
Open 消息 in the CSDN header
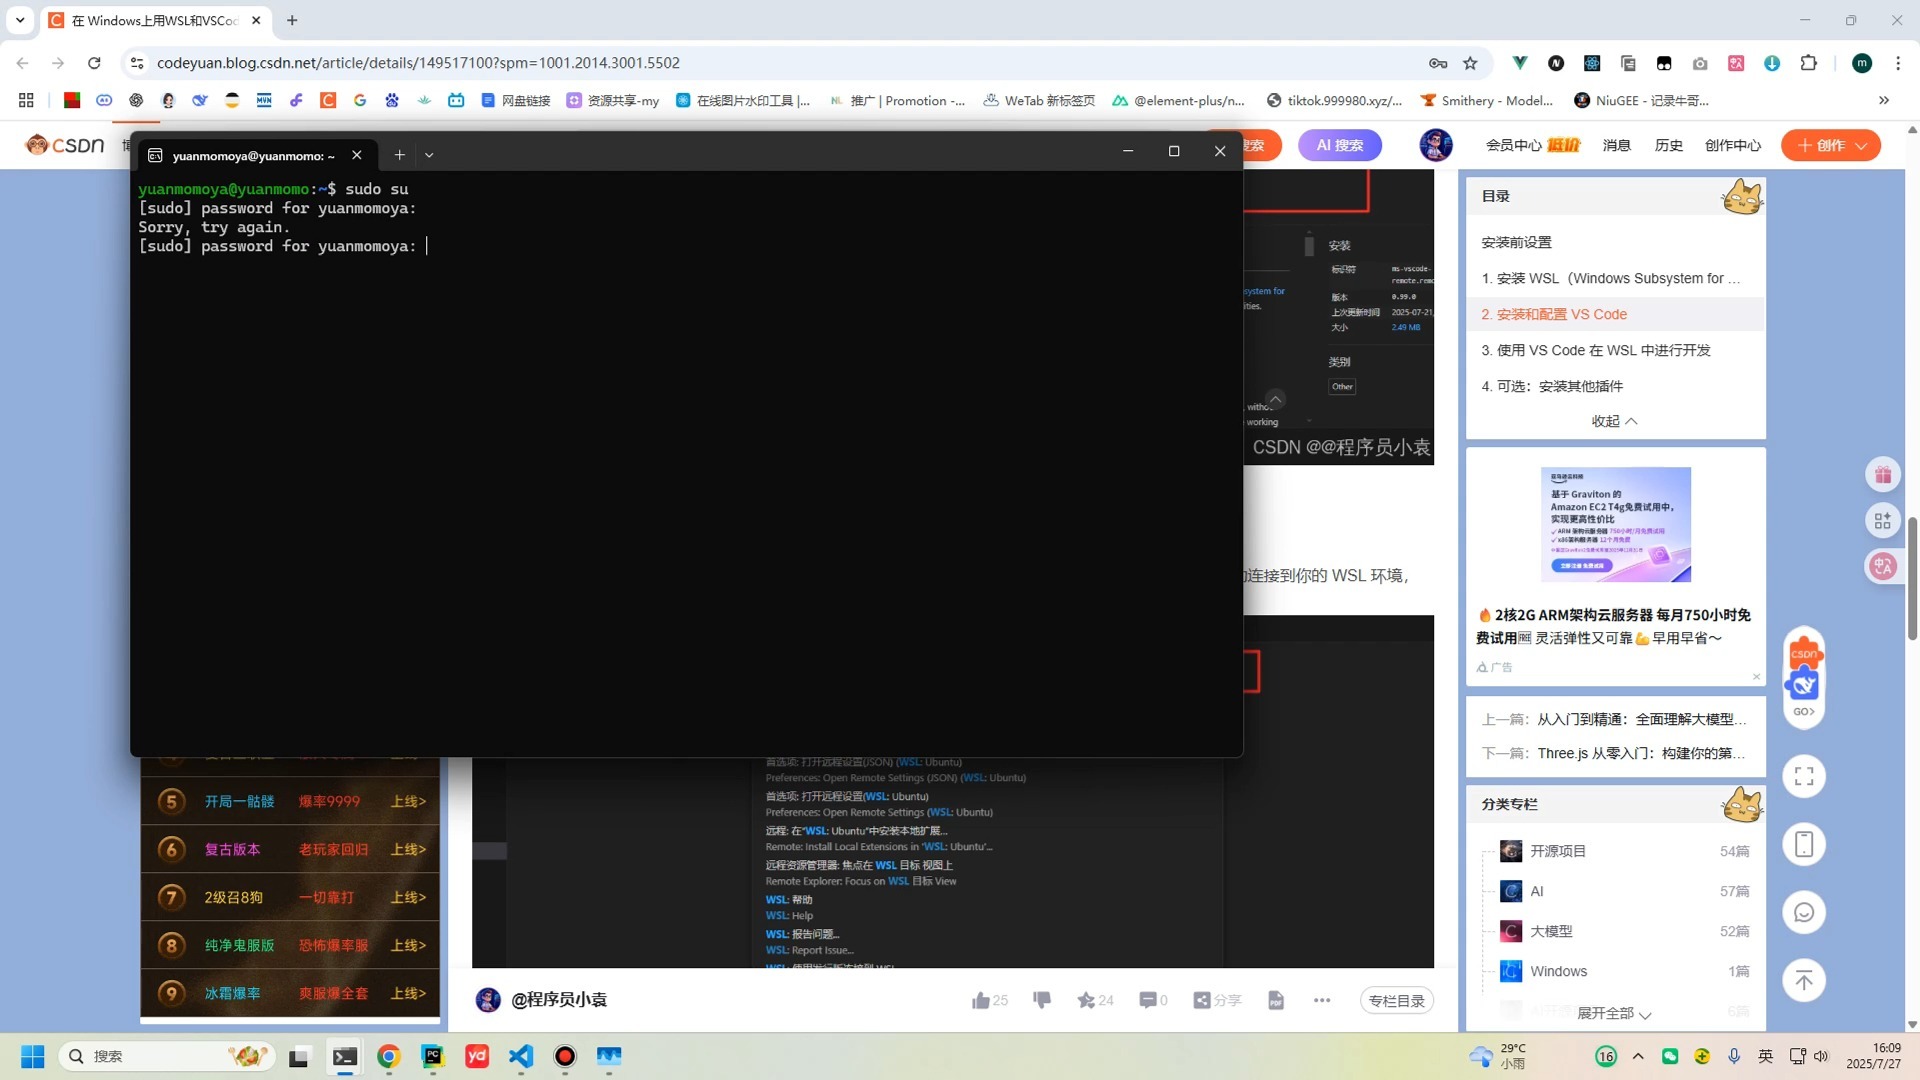click(1616, 145)
